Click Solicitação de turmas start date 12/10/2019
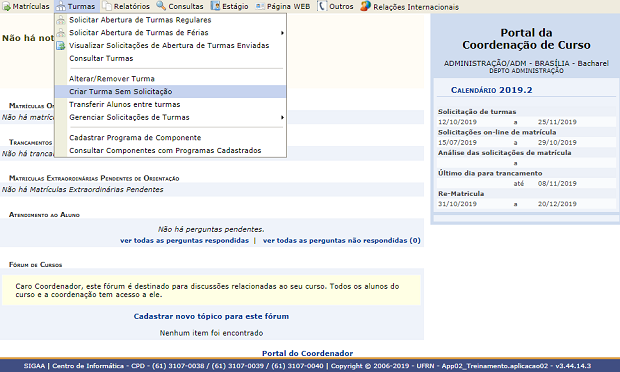The width and height of the screenshot is (620, 372). 457,122
